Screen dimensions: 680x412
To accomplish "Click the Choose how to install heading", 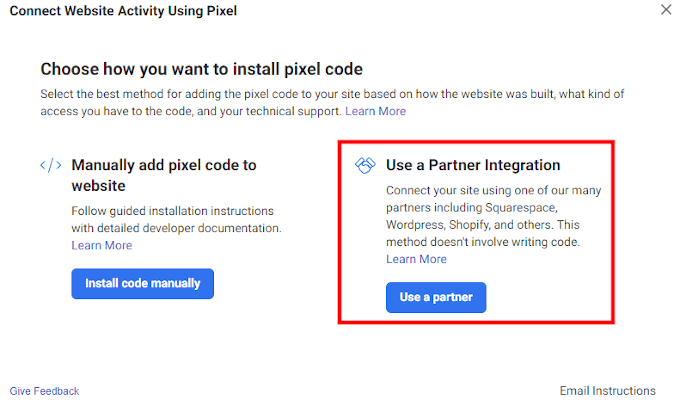I will (201, 69).
